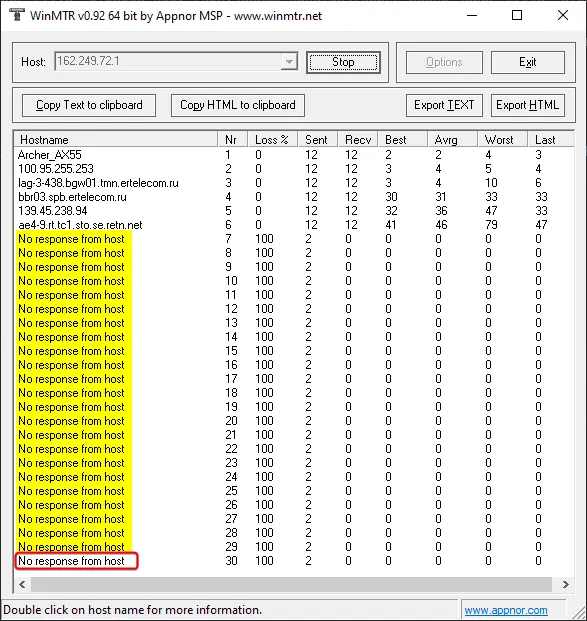Click Loss 100 value in hop 12
Screen dimensions: 587x621
pyautogui.click(x=264, y=309)
